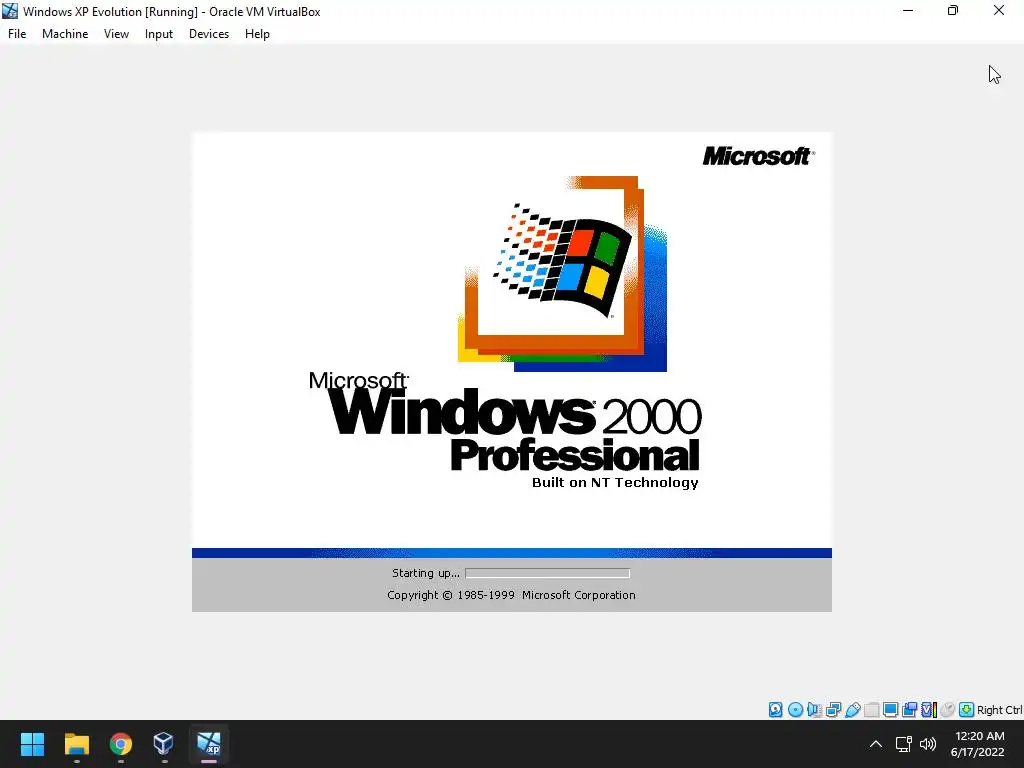Click the Starting up progress bar

[x=547, y=573]
